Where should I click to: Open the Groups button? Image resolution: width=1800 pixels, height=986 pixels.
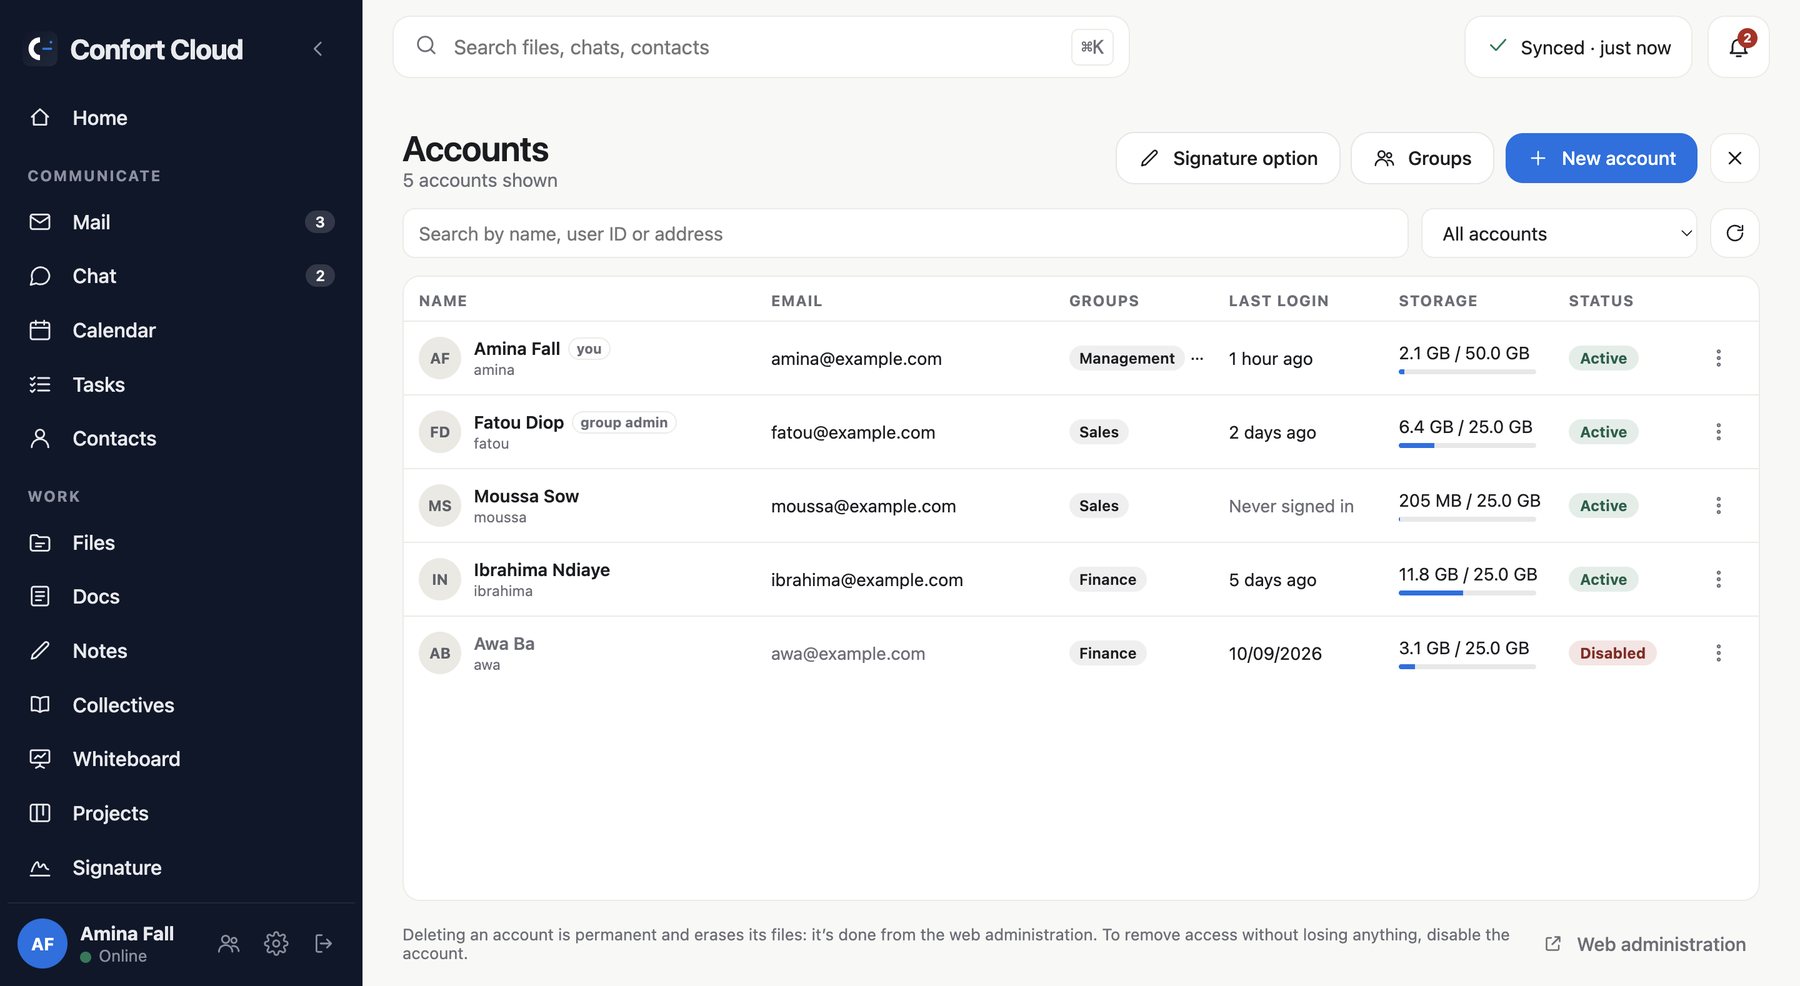point(1422,158)
